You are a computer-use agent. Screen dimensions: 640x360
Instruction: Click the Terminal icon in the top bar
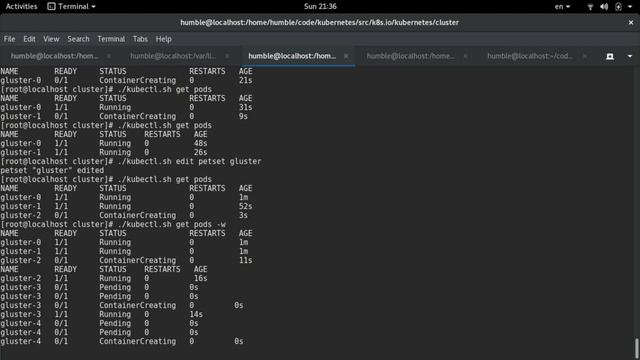click(51, 7)
